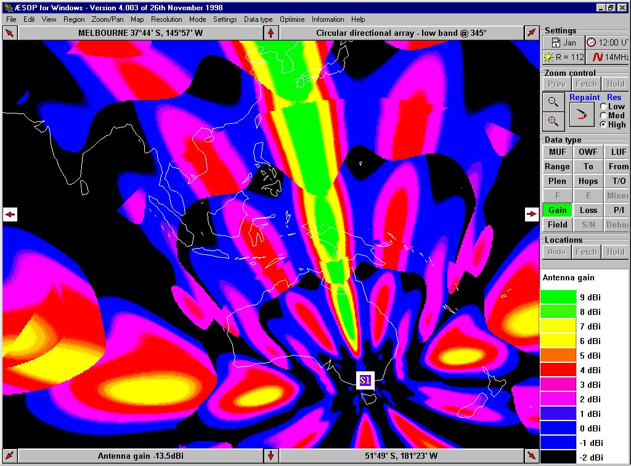Viewport: 631px width, 466px height.
Task: Click the 9 dBi green legend swatch
Action: coord(558,297)
